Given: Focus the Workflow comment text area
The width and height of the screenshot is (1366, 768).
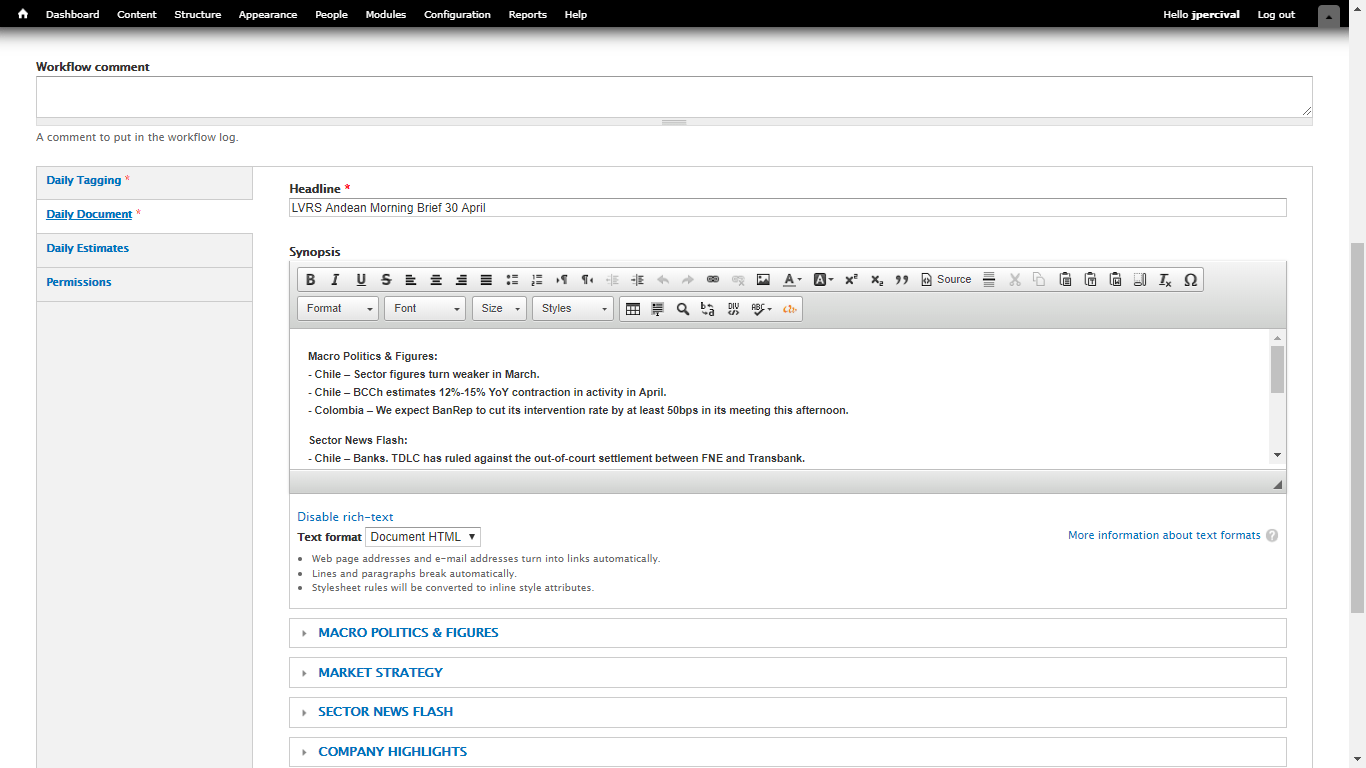Looking at the screenshot, I should [x=674, y=97].
